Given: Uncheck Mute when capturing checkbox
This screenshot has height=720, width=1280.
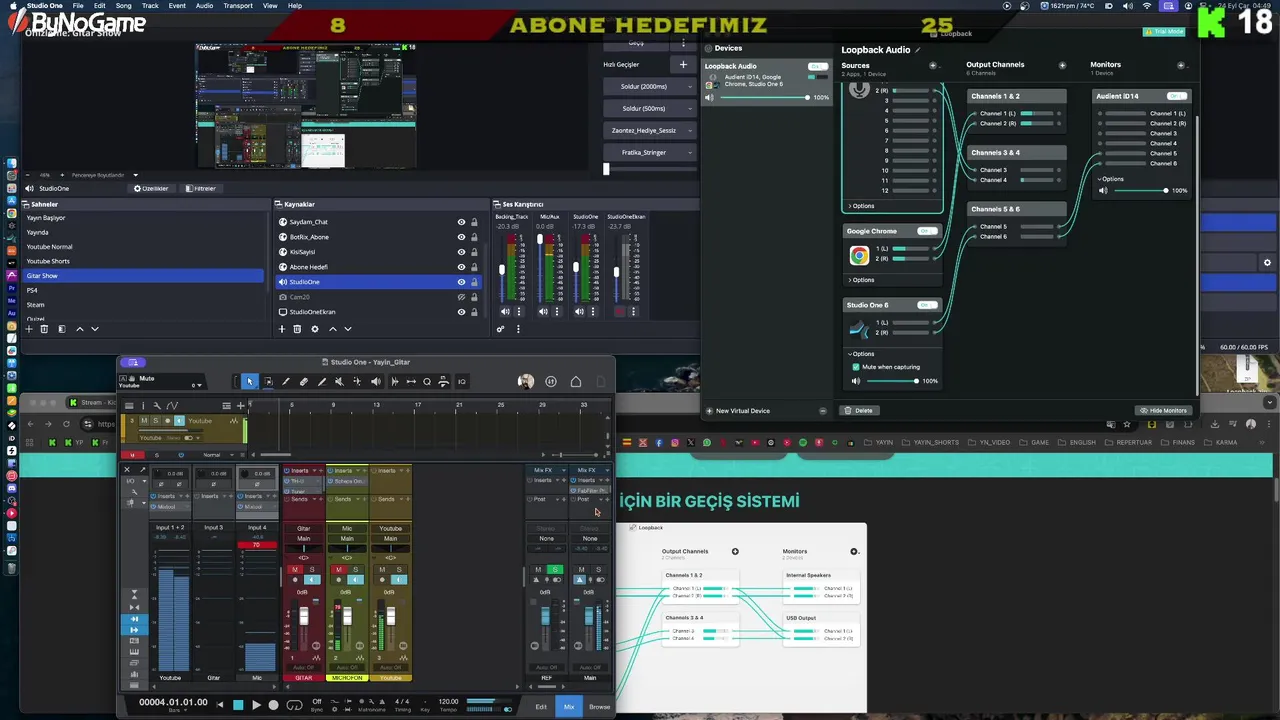Looking at the screenshot, I should point(856,367).
